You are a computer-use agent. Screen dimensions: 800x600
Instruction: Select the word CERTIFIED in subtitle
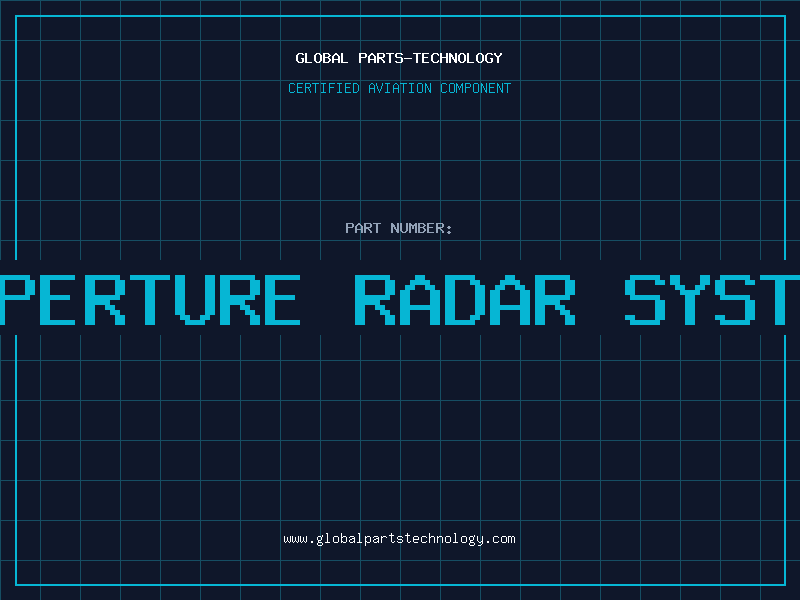pos(324,88)
